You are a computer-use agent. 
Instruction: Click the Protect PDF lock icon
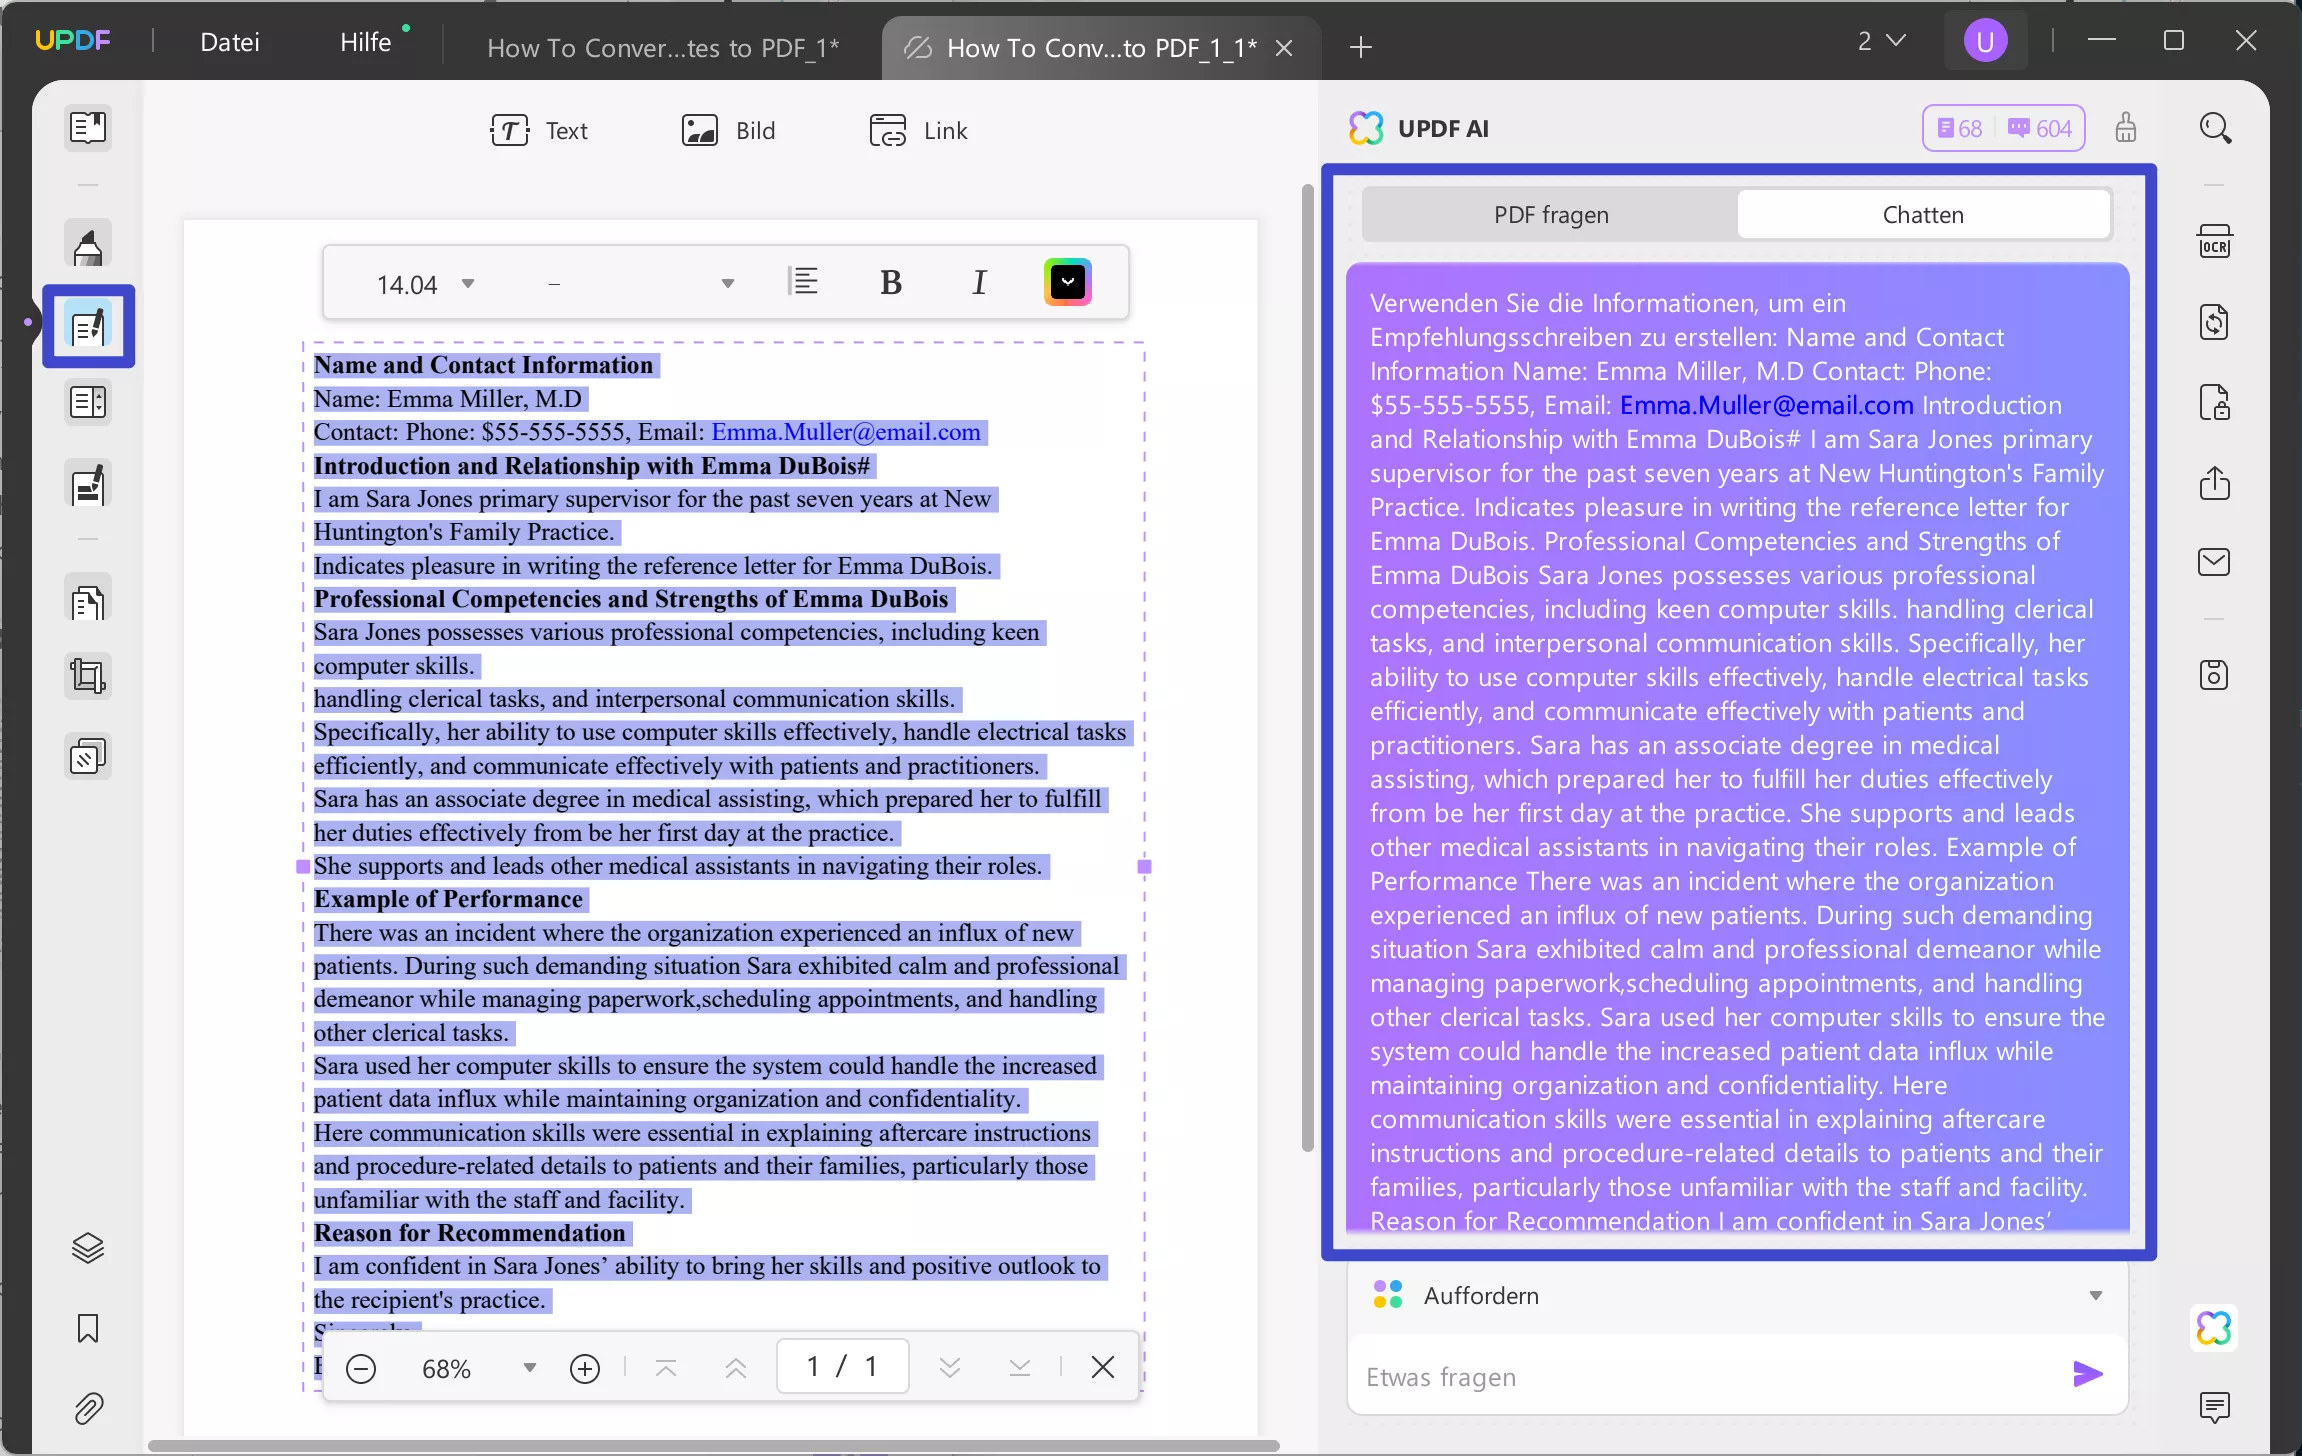2214,402
